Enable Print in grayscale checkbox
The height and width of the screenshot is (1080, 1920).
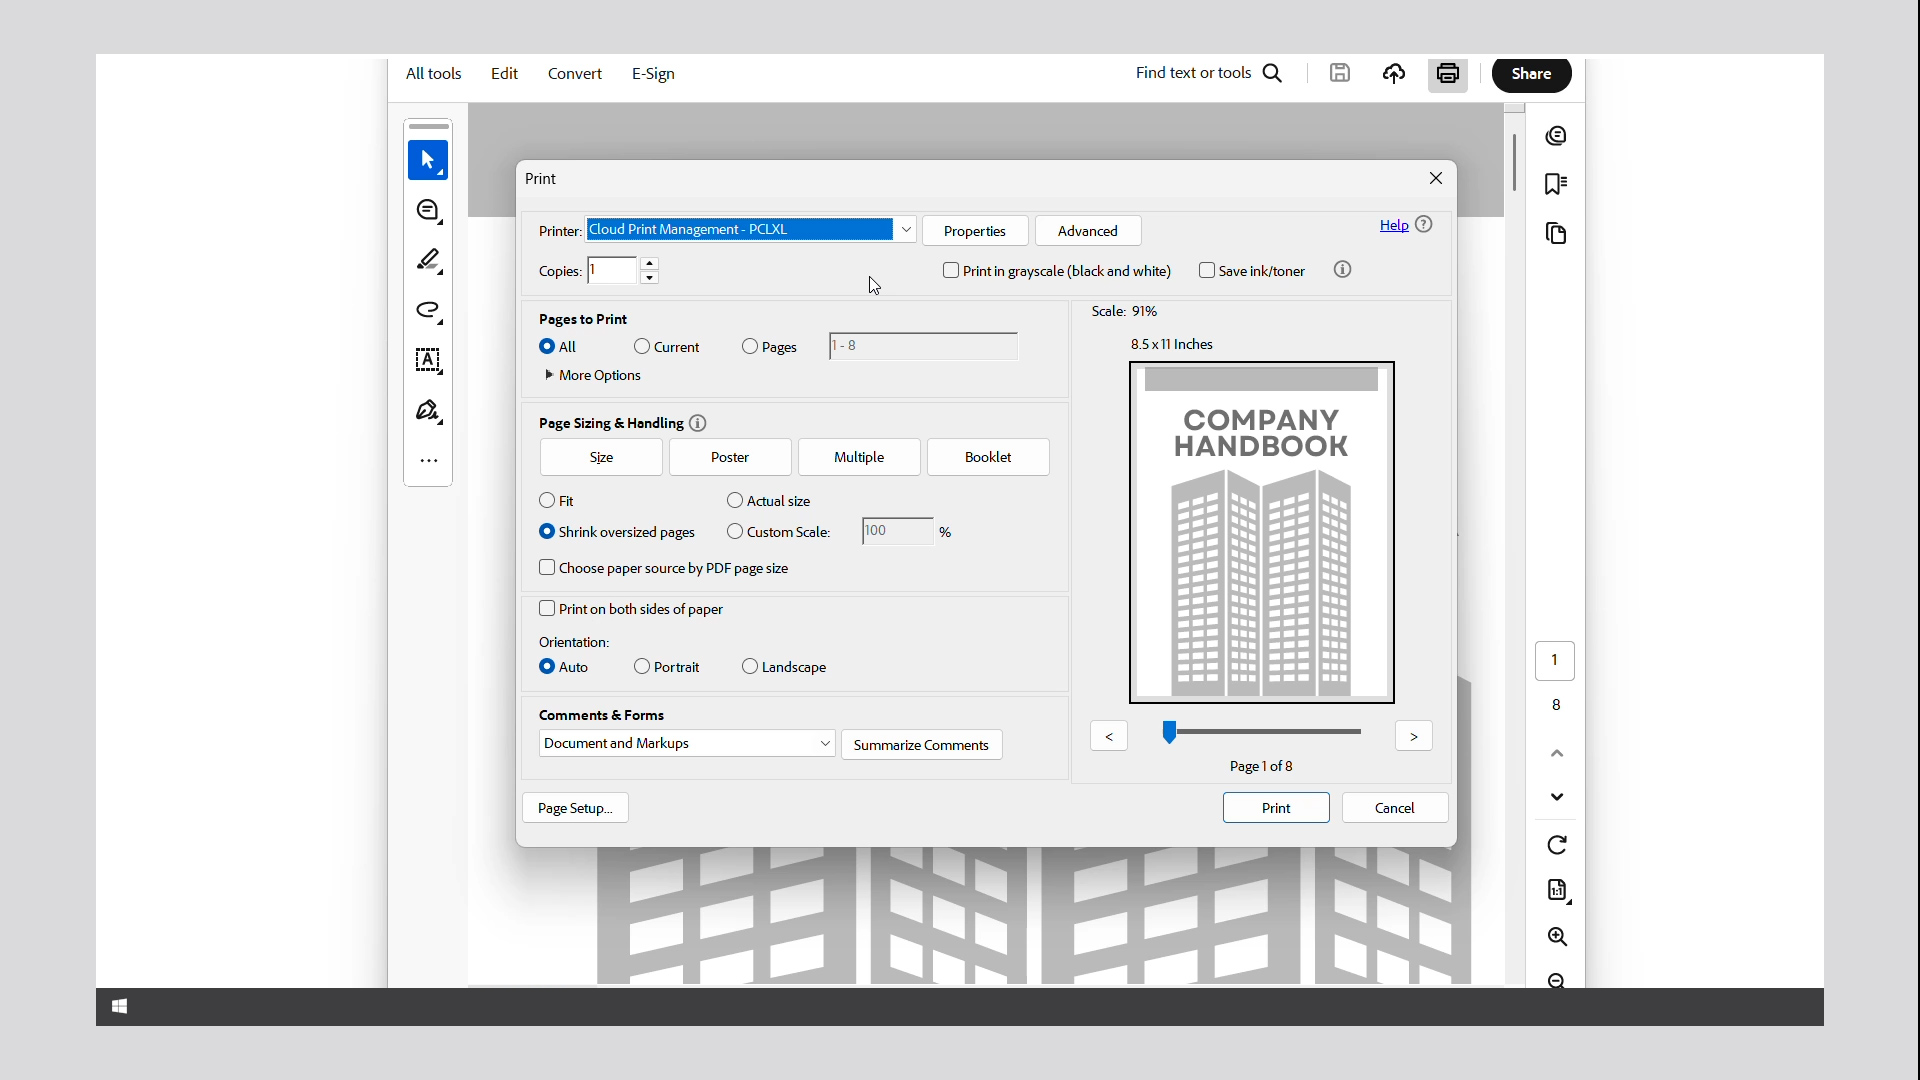951,271
